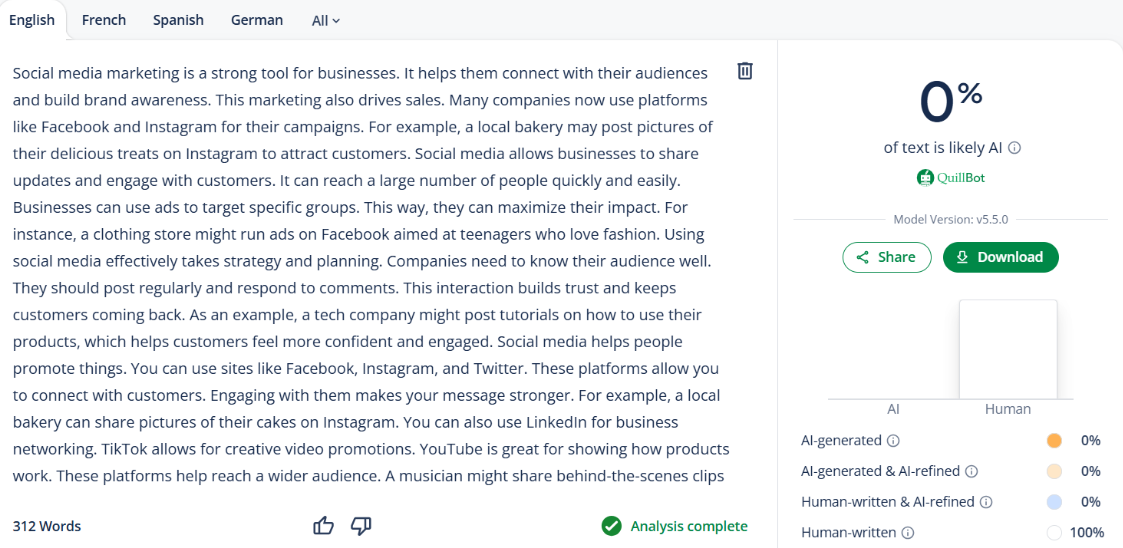Open the All languages dropdown
Screen dimensions: 1123x548
coord(325,20)
